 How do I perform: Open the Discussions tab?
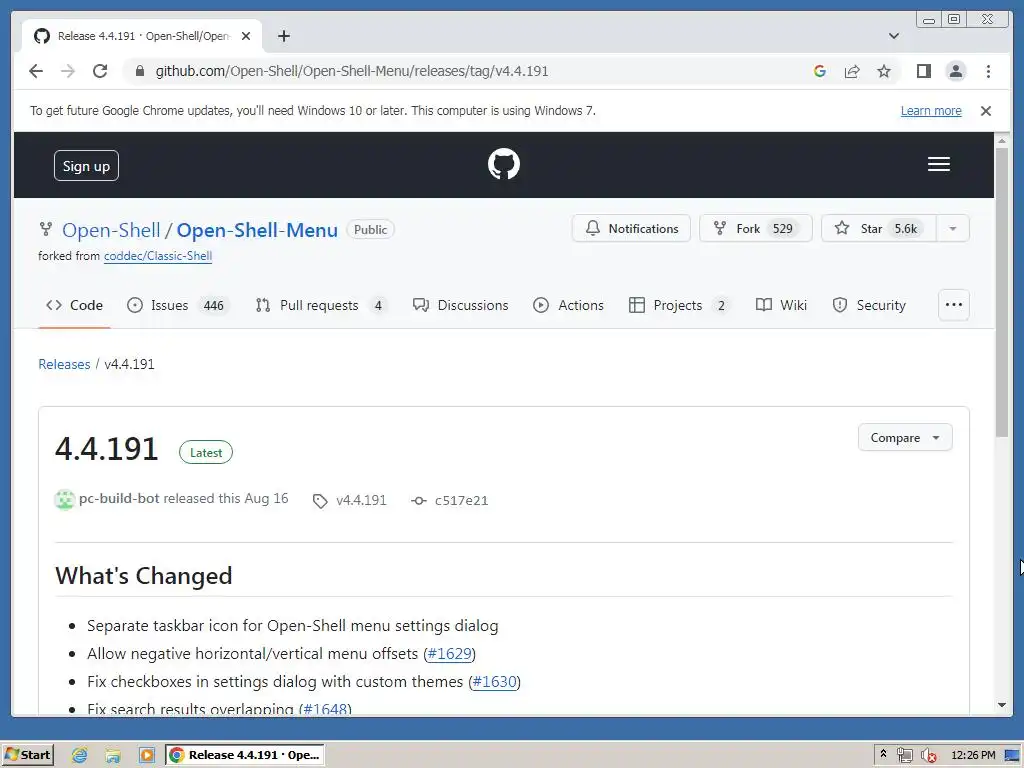(x=460, y=305)
